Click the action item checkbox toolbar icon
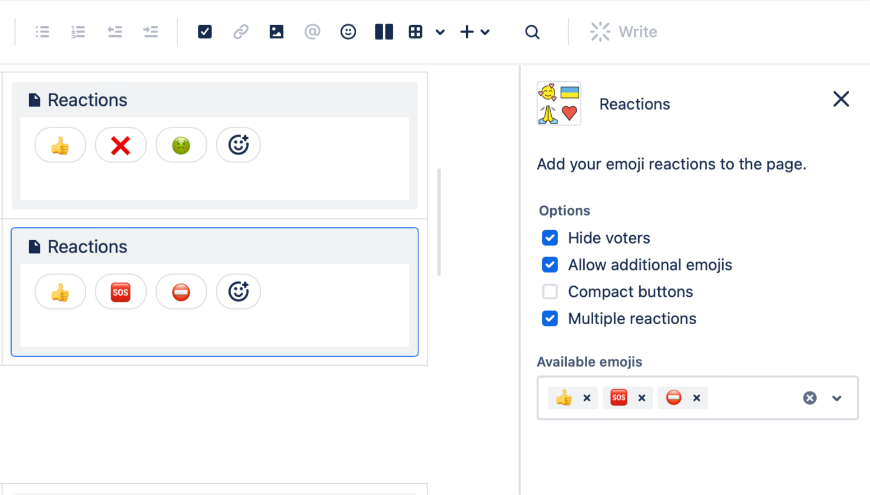 (205, 32)
